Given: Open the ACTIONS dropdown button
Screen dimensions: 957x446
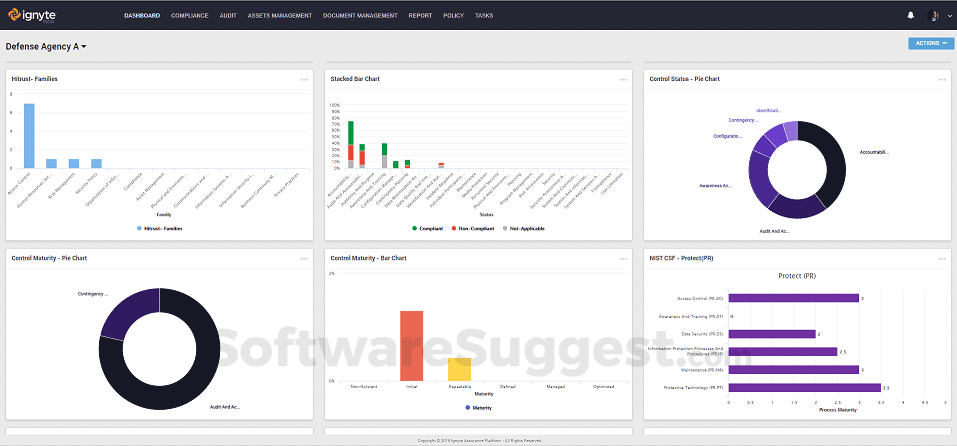Looking at the screenshot, I should click(931, 43).
